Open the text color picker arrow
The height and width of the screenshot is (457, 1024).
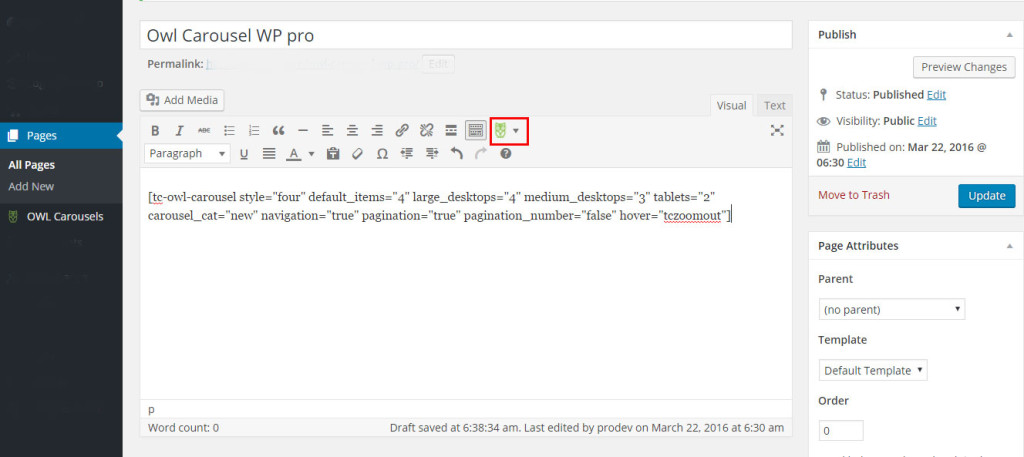[311, 154]
